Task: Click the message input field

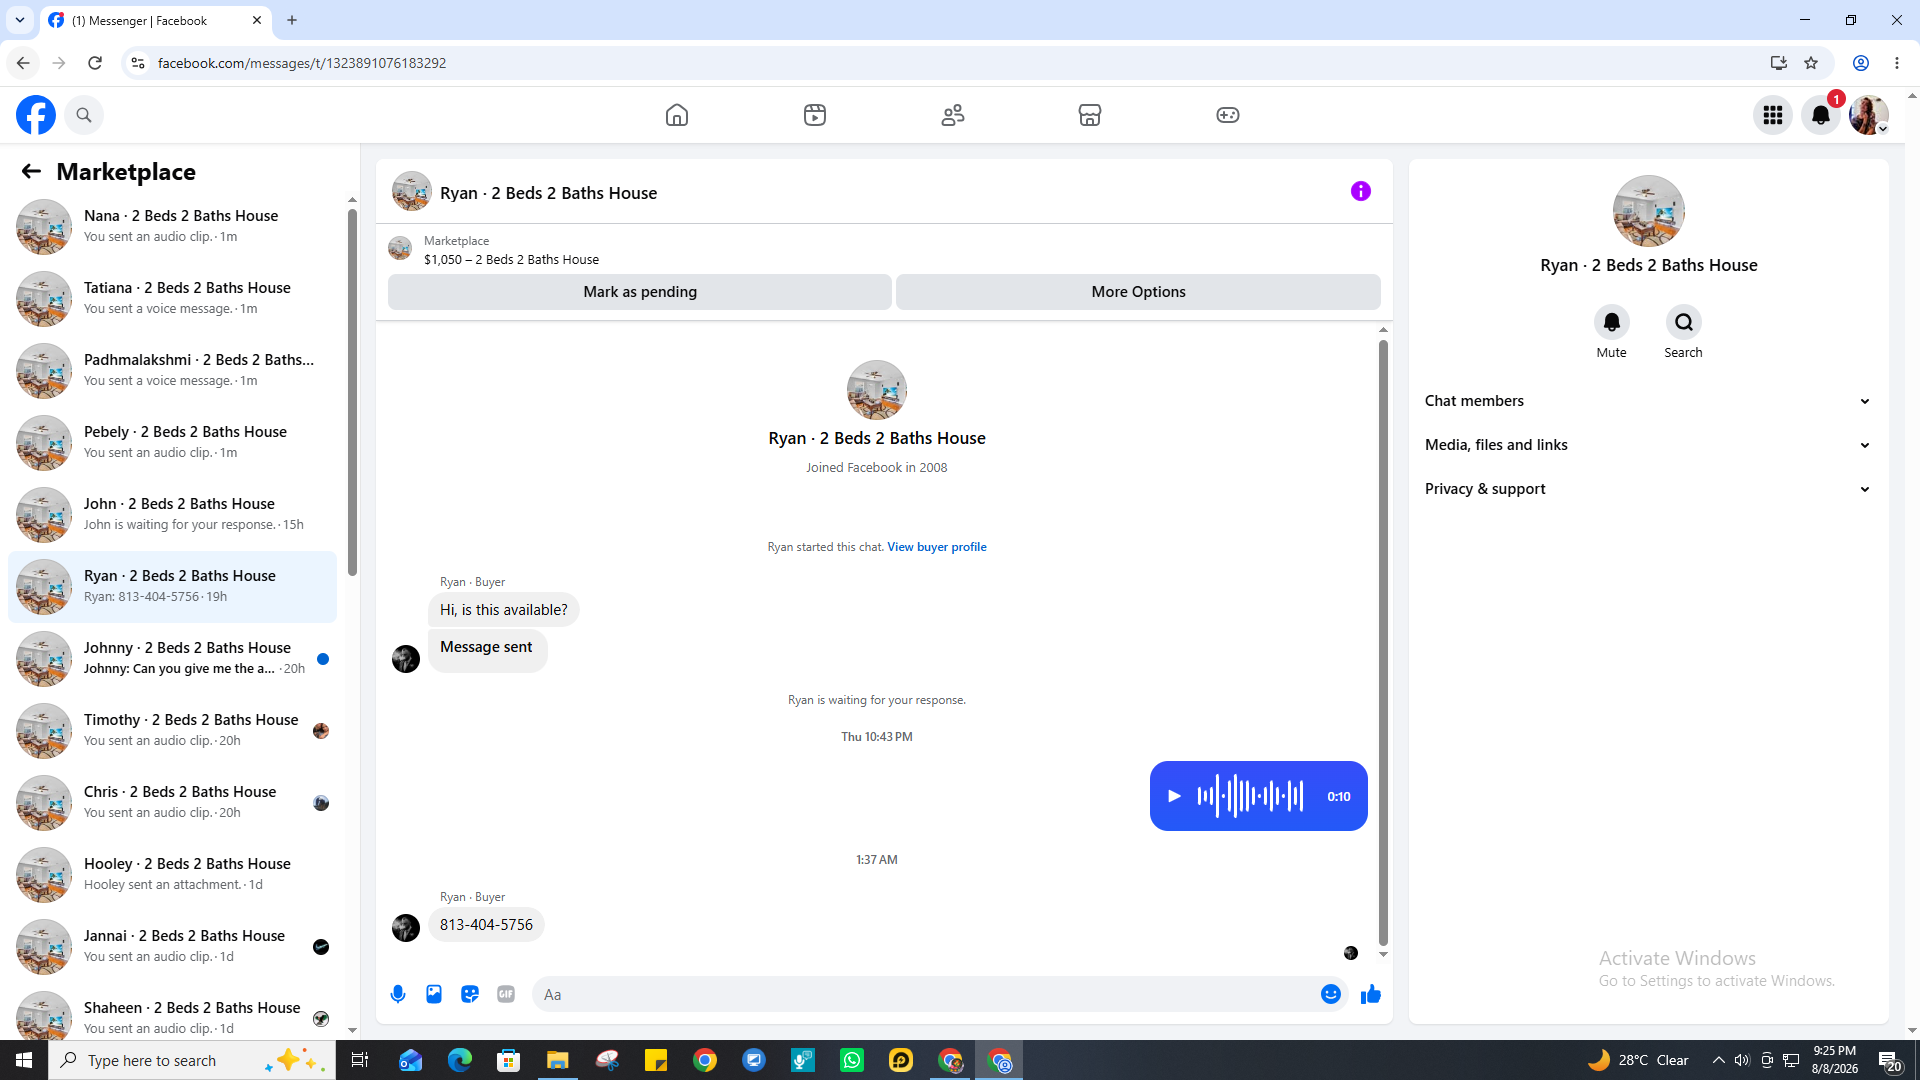Action: pyautogui.click(x=925, y=994)
